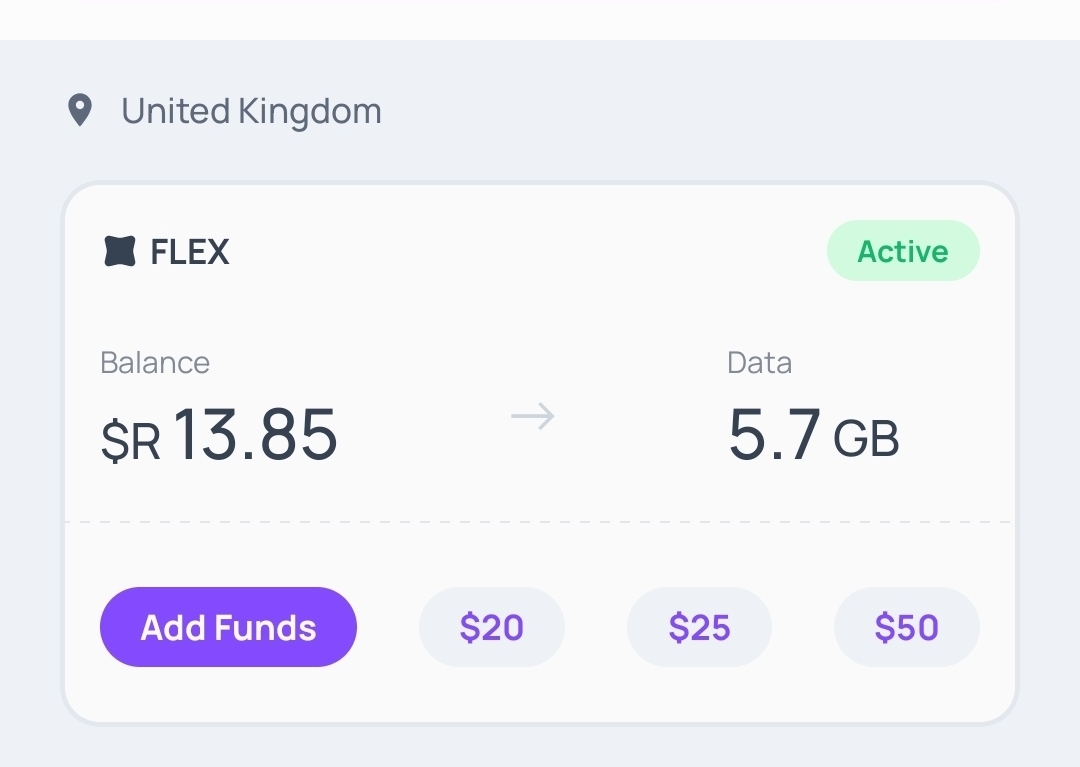Click the Active status badge
The width and height of the screenshot is (1080, 767).
point(903,251)
